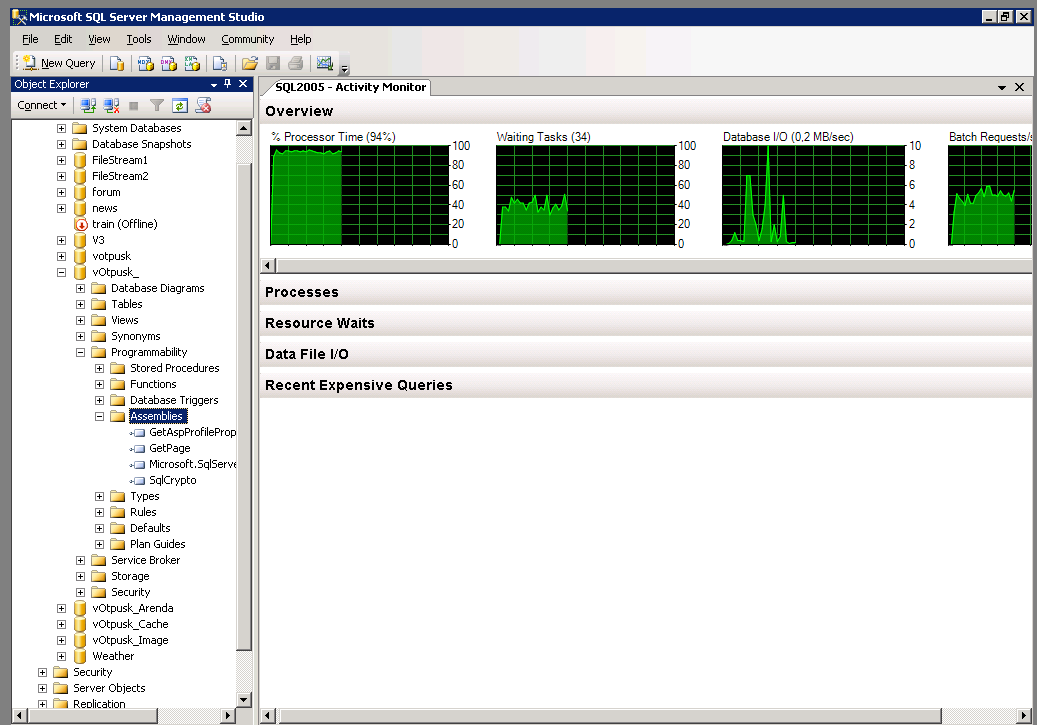
Task: Click Object Explorer horizontal scroll right arrow
Action: [x=228, y=715]
